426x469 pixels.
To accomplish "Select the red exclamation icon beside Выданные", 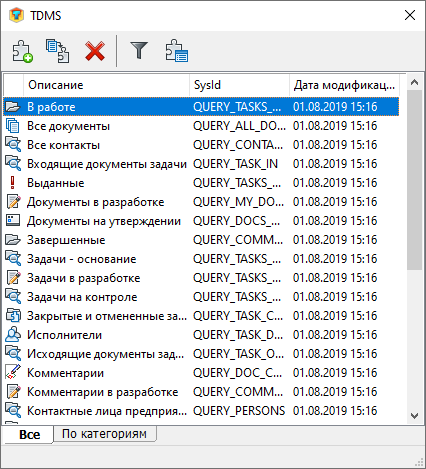I will [x=13, y=183].
